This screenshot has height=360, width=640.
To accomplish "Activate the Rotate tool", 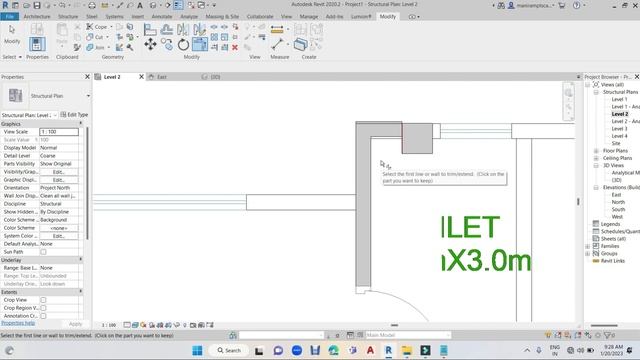I will coord(183,44).
